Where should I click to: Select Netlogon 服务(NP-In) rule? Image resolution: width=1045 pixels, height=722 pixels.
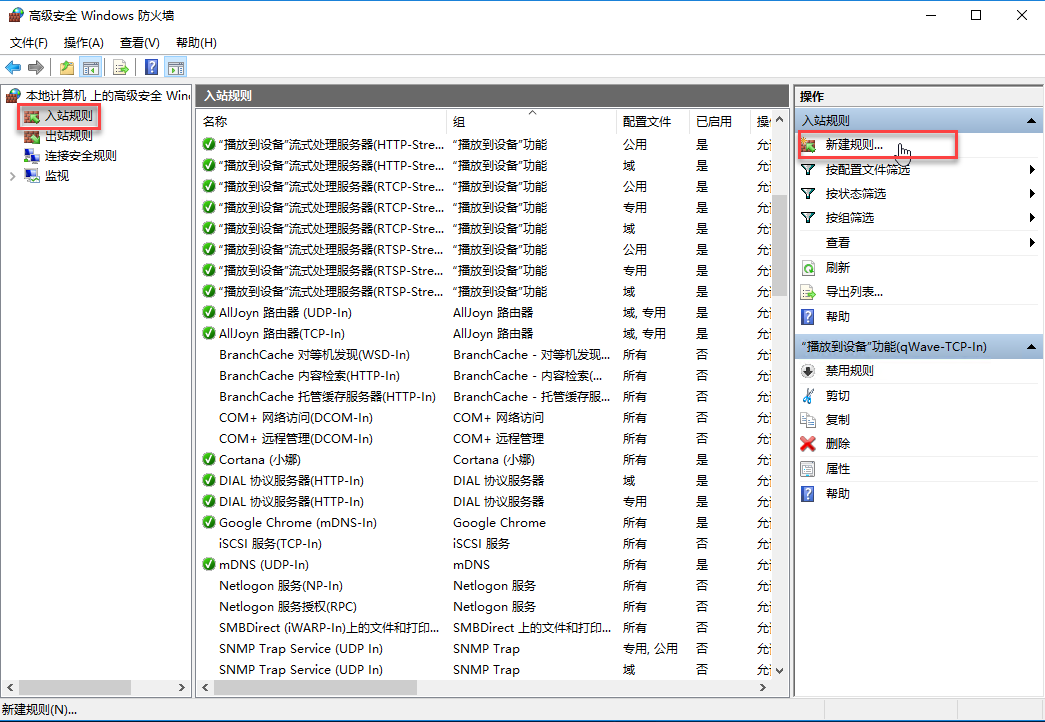pos(281,586)
